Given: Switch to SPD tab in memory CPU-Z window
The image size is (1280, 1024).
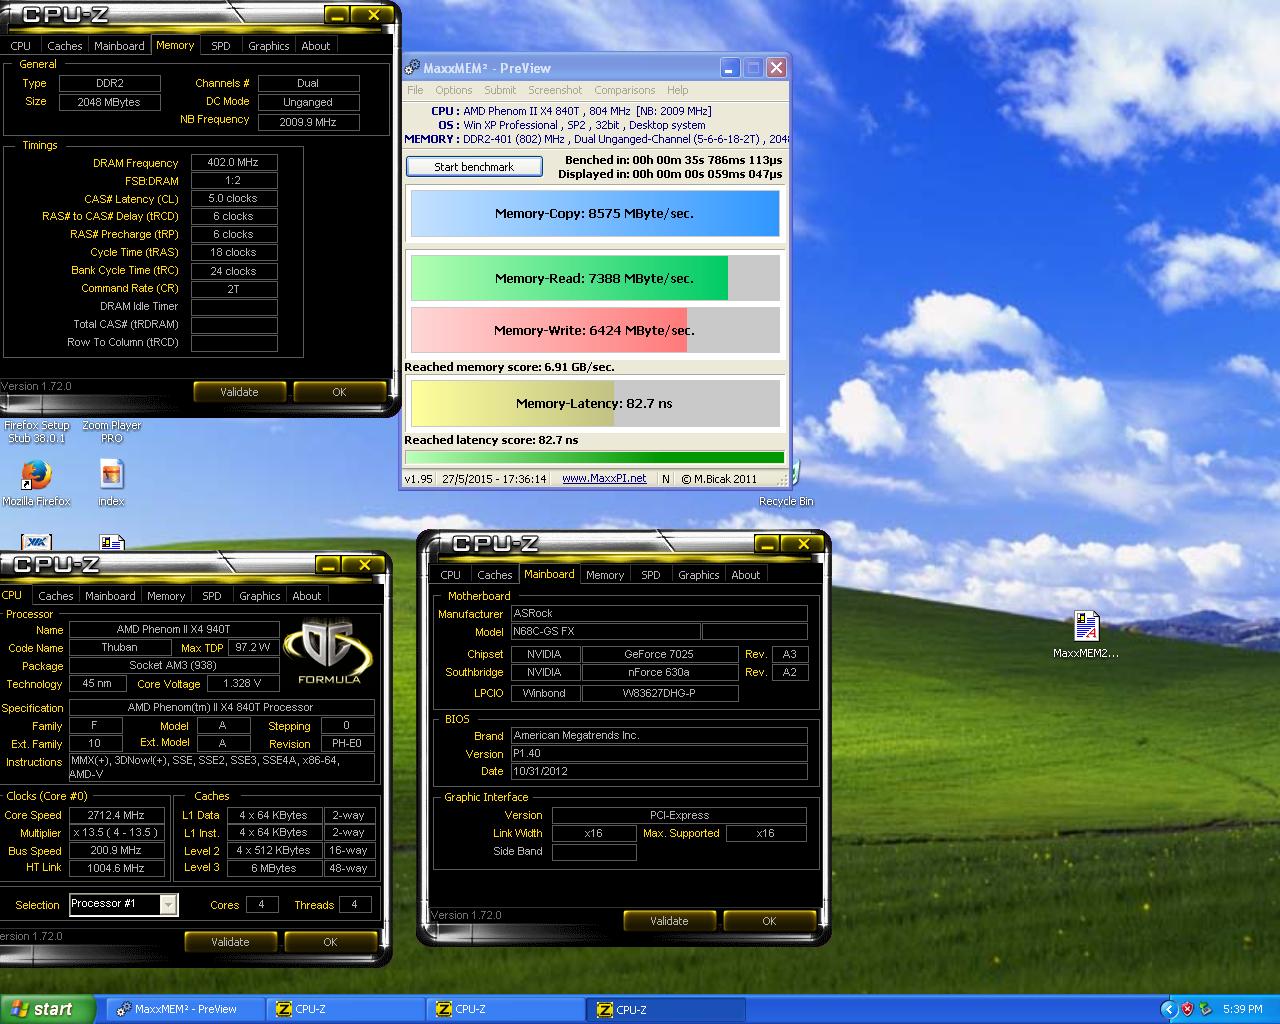Looking at the screenshot, I should pos(221,46).
